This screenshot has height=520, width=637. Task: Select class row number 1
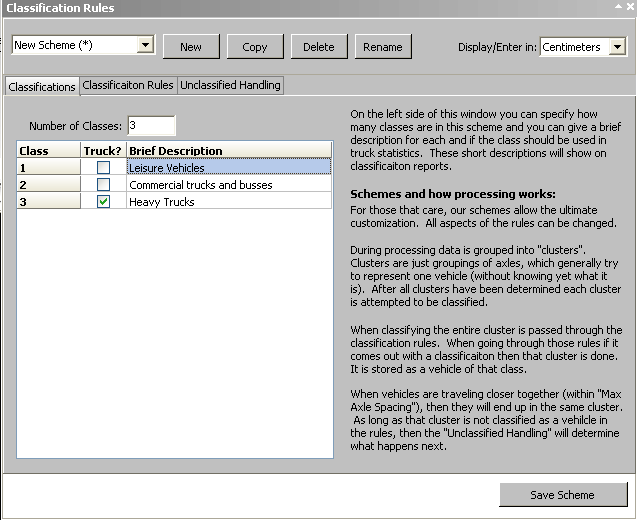tap(49, 168)
